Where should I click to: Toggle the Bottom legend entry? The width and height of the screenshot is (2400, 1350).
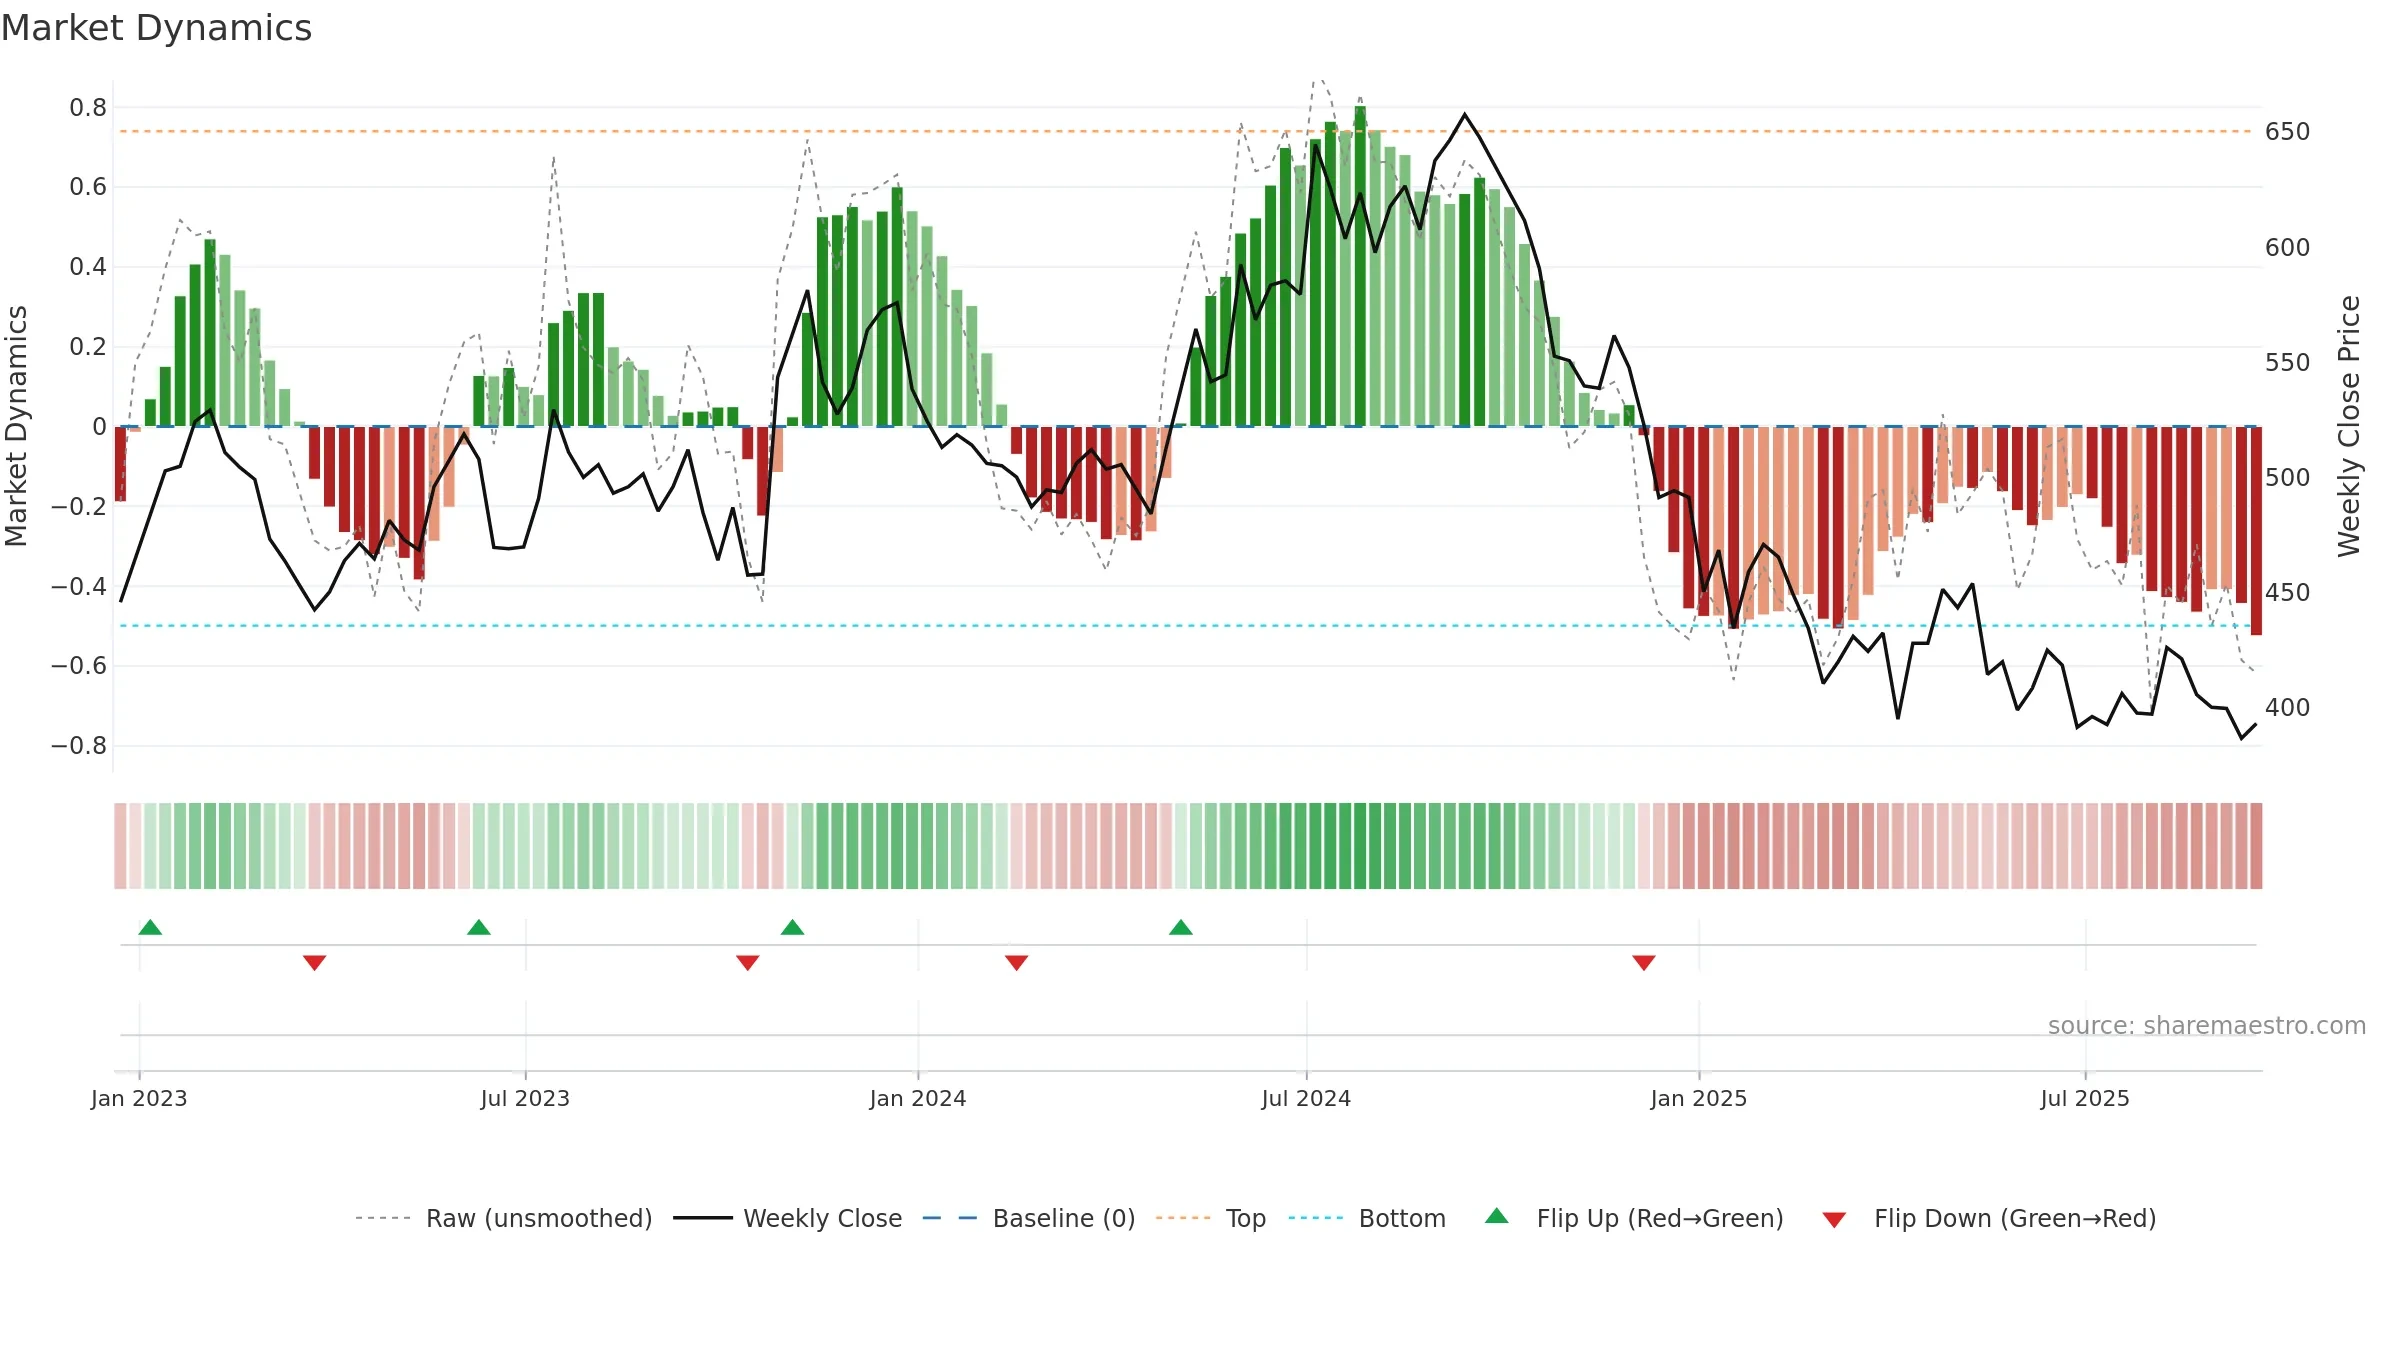(1367, 1218)
